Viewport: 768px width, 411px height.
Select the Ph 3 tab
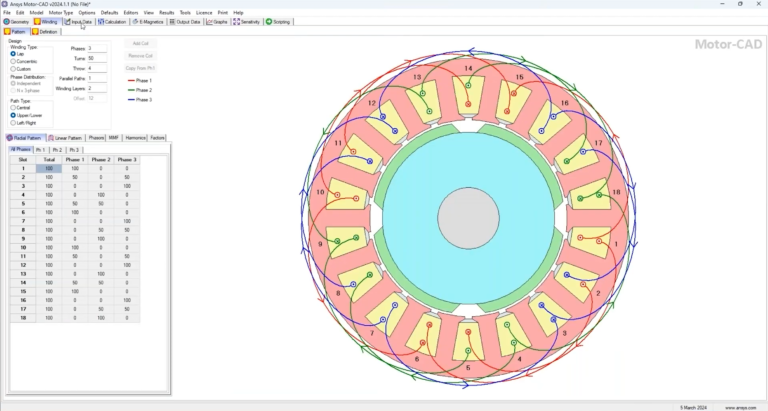tap(74, 149)
